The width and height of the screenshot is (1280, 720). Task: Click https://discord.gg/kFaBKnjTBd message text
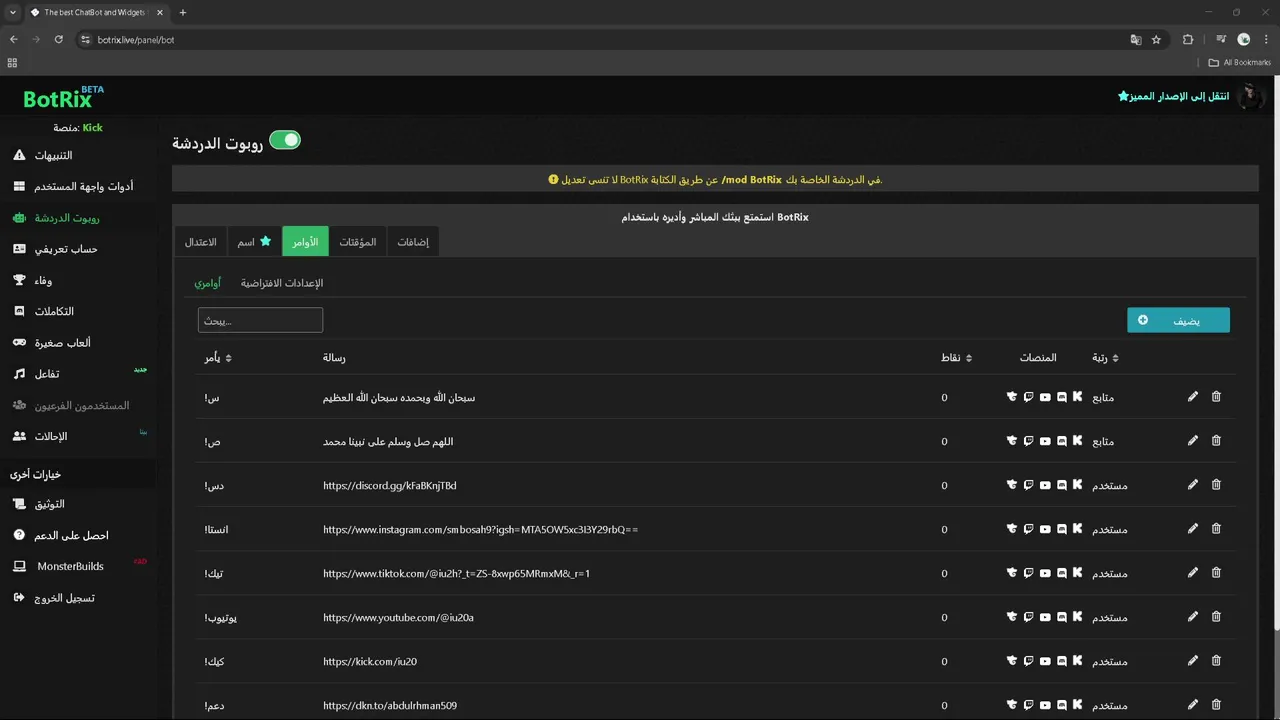(x=389, y=486)
